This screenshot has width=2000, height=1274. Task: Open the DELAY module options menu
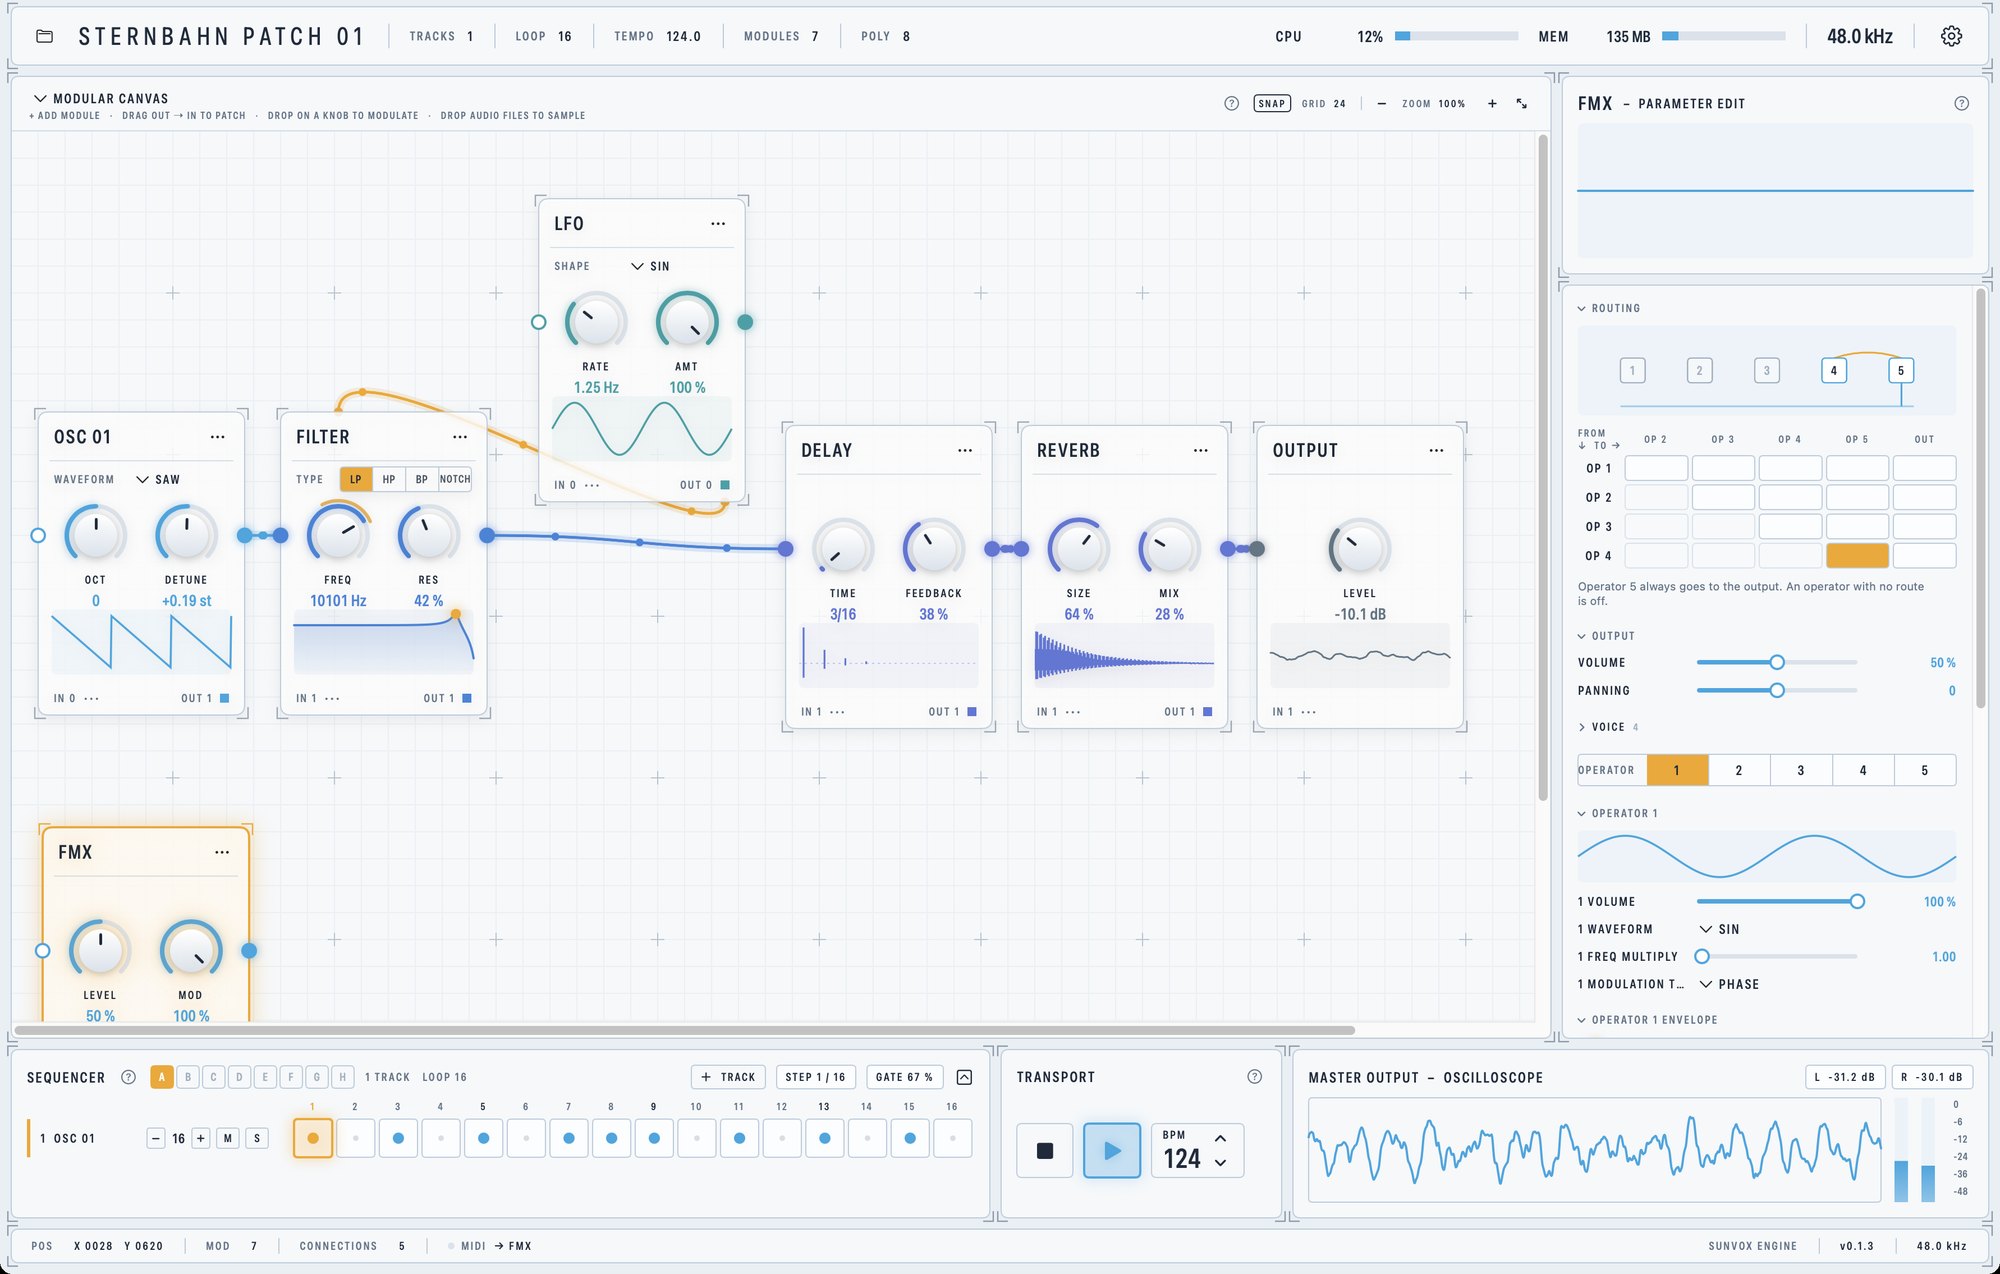[x=964, y=450]
